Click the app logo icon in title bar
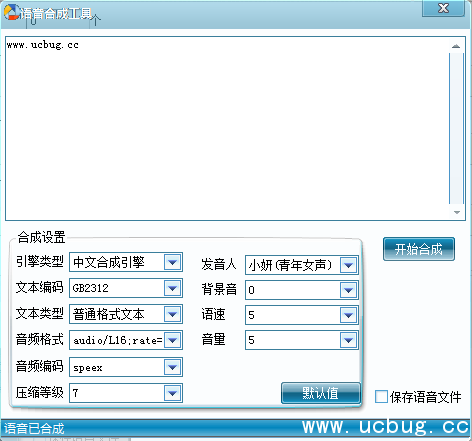This screenshot has width=472, height=441. [x=12, y=12]
